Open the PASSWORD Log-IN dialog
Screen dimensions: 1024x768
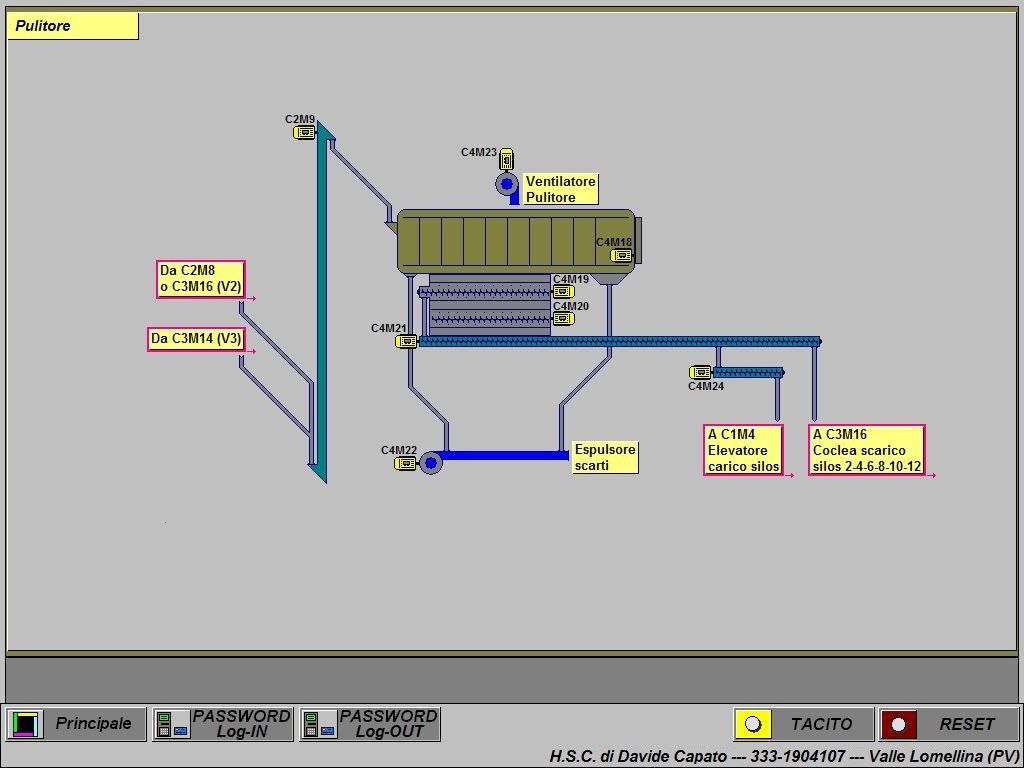(x=223, y=724)
